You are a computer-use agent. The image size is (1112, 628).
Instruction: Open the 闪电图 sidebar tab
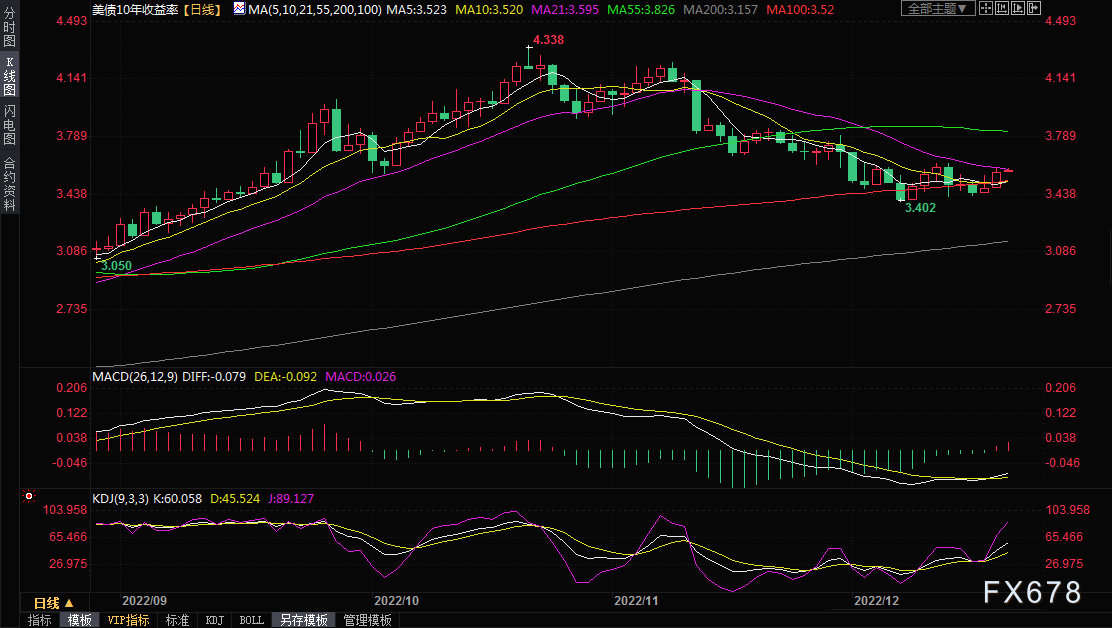coord(9,127)
